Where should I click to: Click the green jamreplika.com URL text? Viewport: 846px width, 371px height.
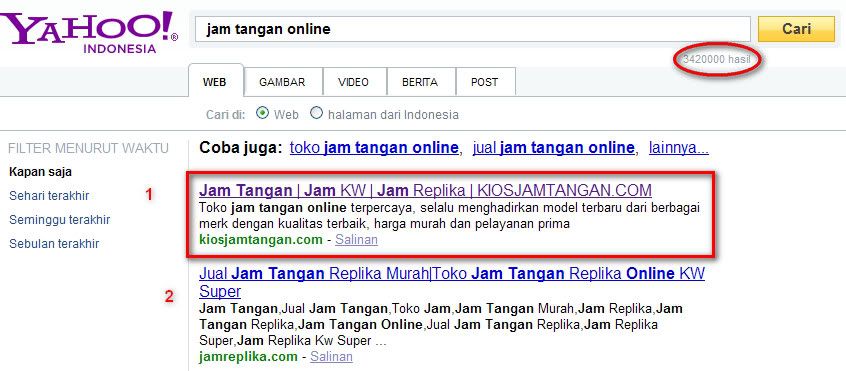click(248, 356)
